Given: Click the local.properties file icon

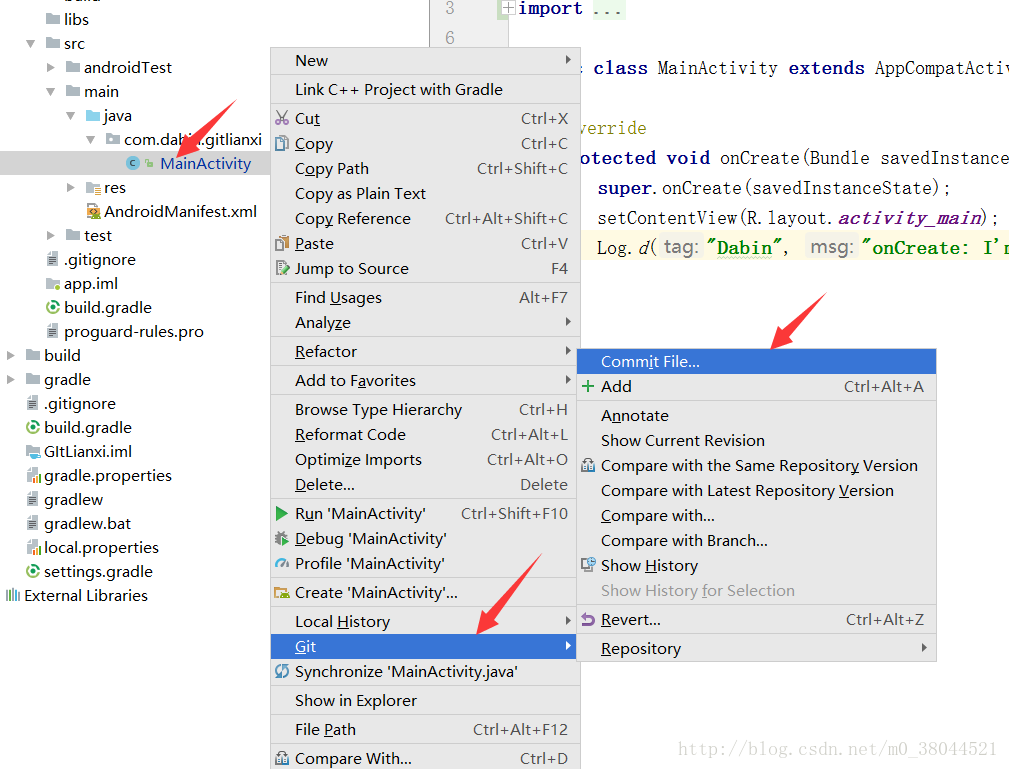Looking at the screenshot, I should pyautogui.click(x=33, y=547).
